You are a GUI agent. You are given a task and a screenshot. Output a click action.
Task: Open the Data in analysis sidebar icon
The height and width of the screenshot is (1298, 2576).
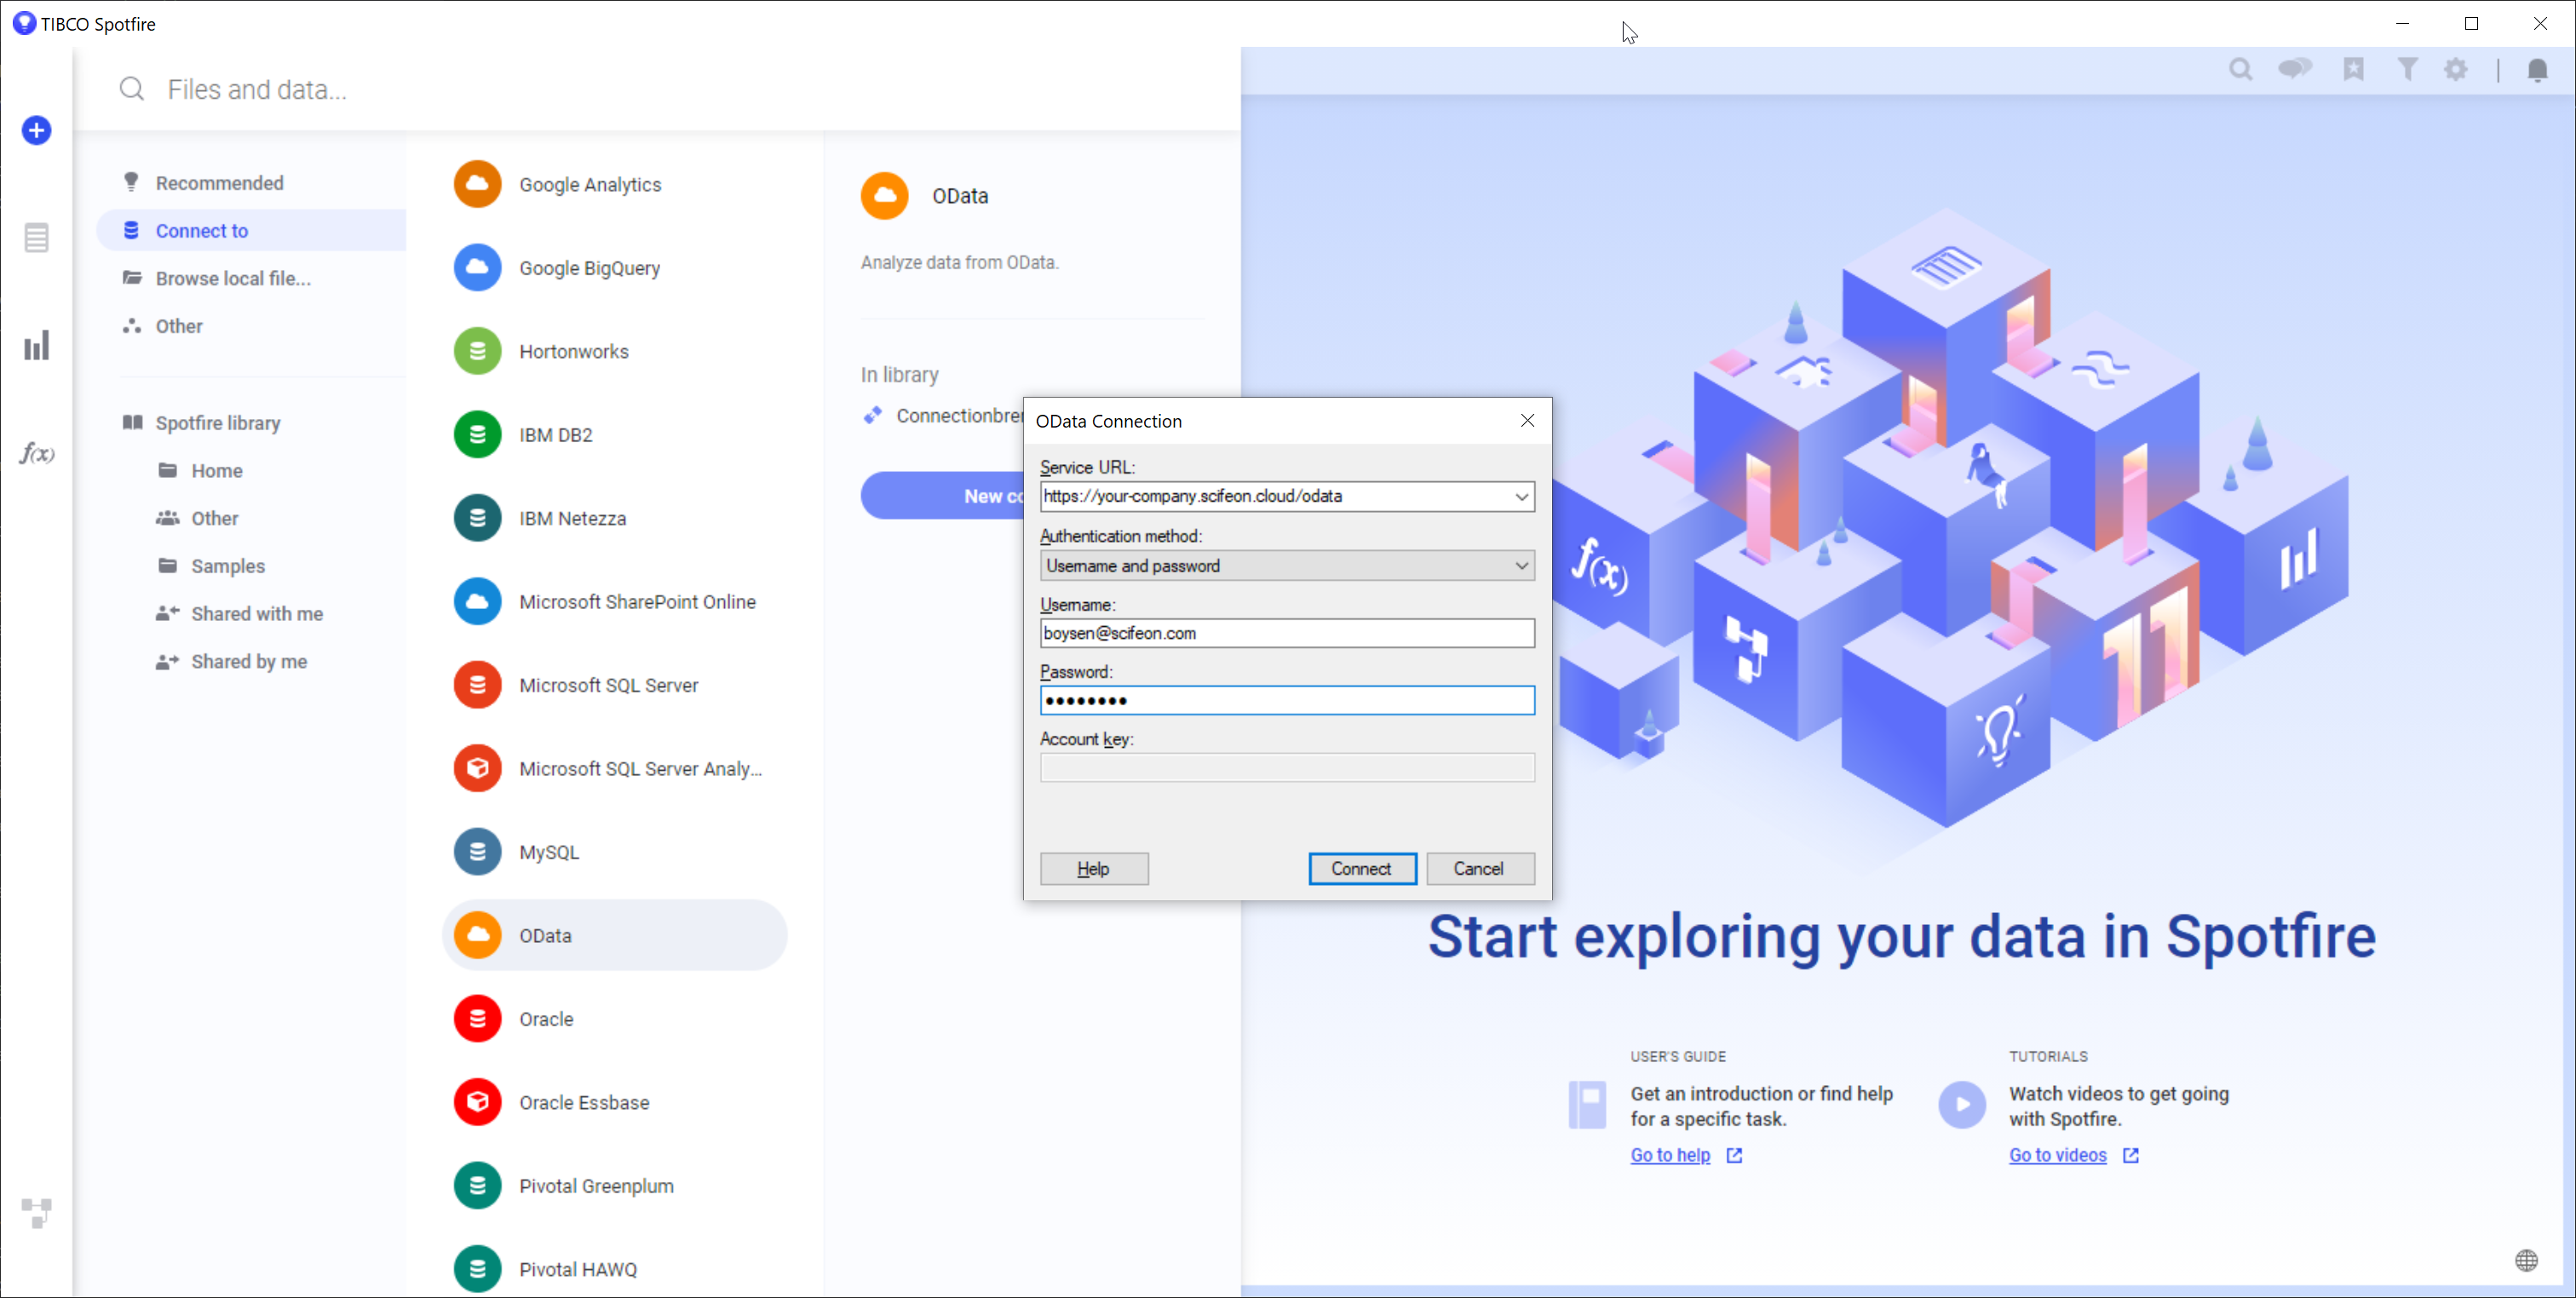point(37,238)
